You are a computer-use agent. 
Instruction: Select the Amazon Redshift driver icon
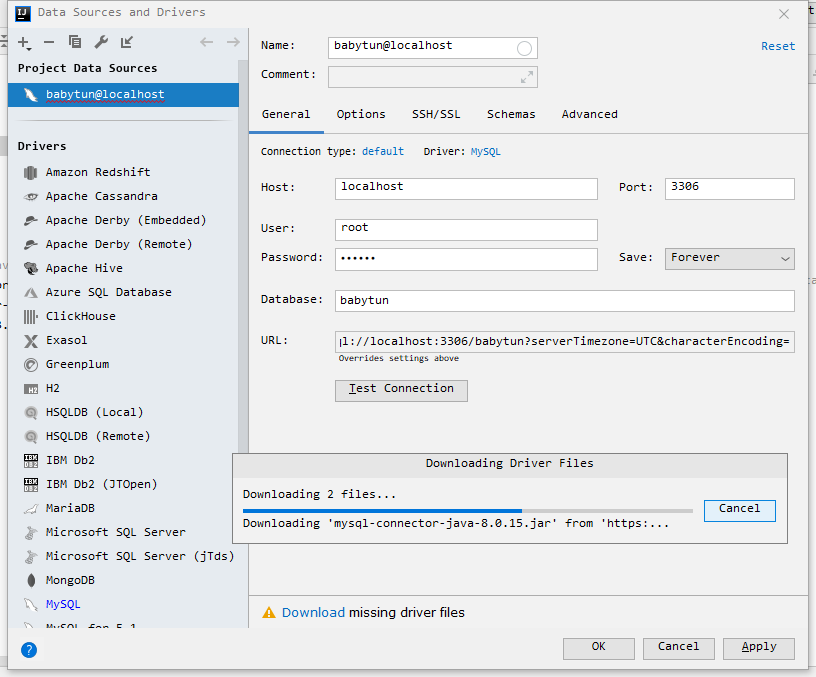(x=31, y=173)
